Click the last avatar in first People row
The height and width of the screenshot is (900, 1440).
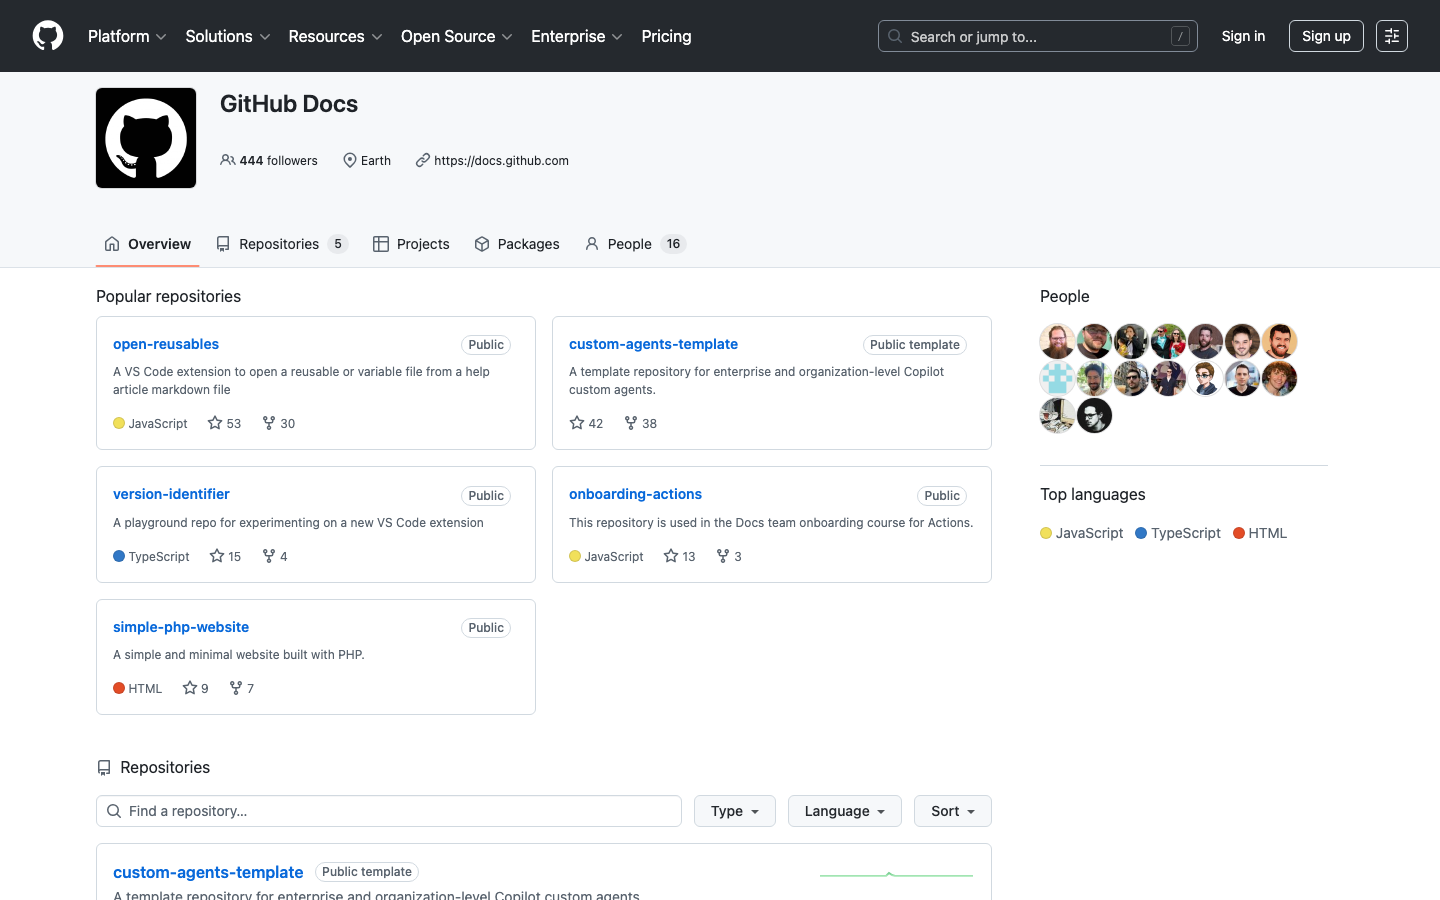1279,341
